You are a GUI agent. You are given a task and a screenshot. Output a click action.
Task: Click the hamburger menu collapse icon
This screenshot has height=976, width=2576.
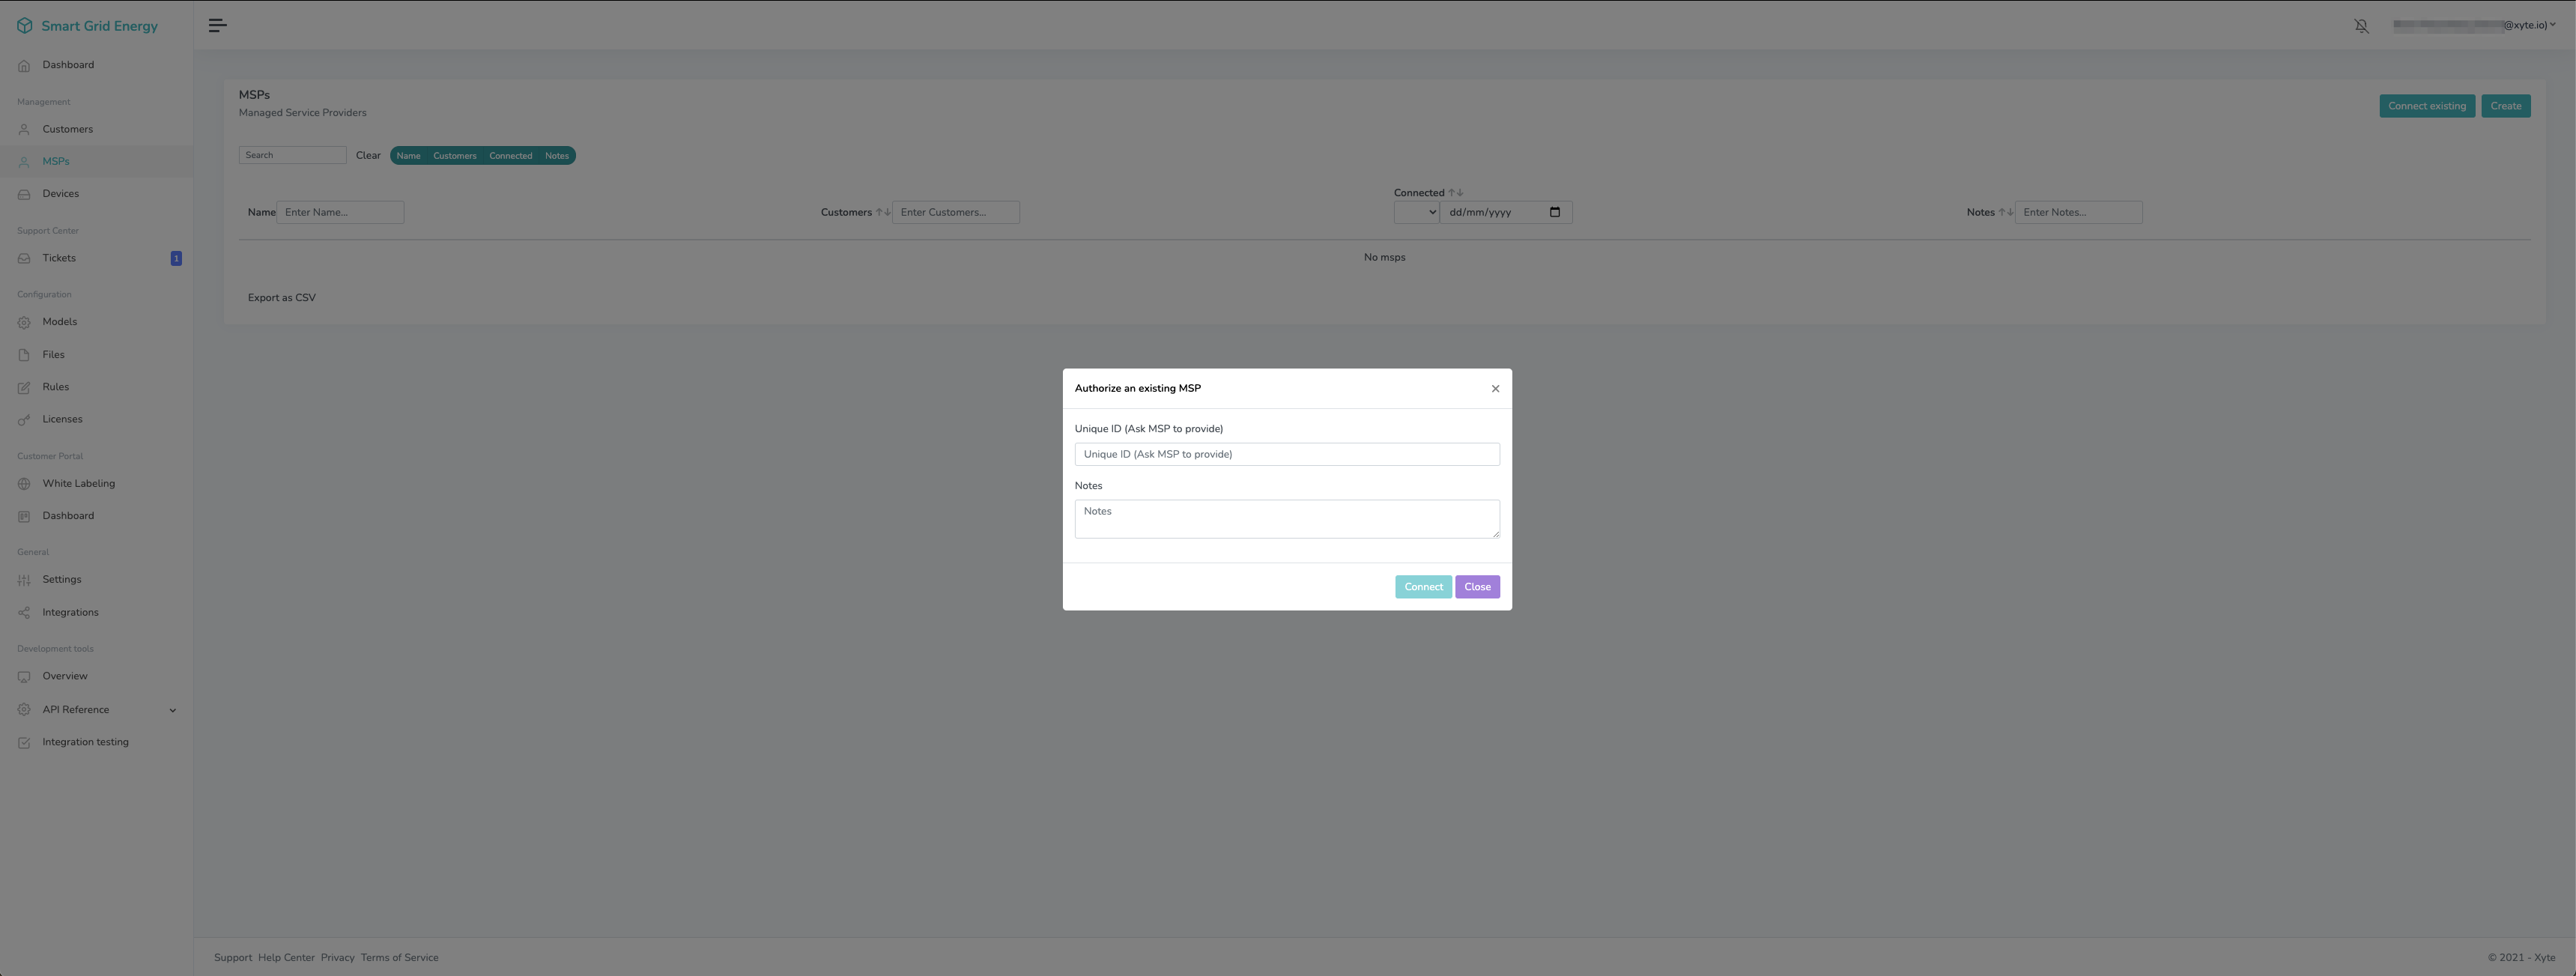tap(217, 25)
